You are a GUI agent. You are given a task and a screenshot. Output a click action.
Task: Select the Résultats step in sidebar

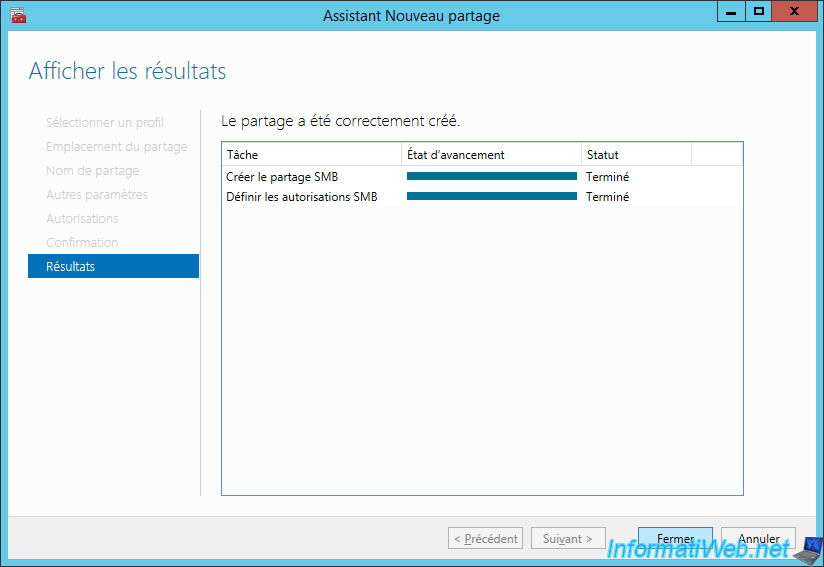point(114,266)
